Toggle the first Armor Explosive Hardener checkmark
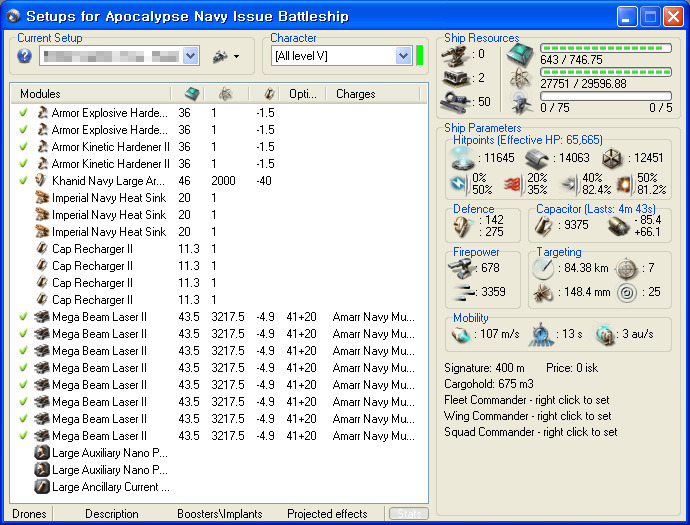 pyautogui.click(x=23, y=113)
